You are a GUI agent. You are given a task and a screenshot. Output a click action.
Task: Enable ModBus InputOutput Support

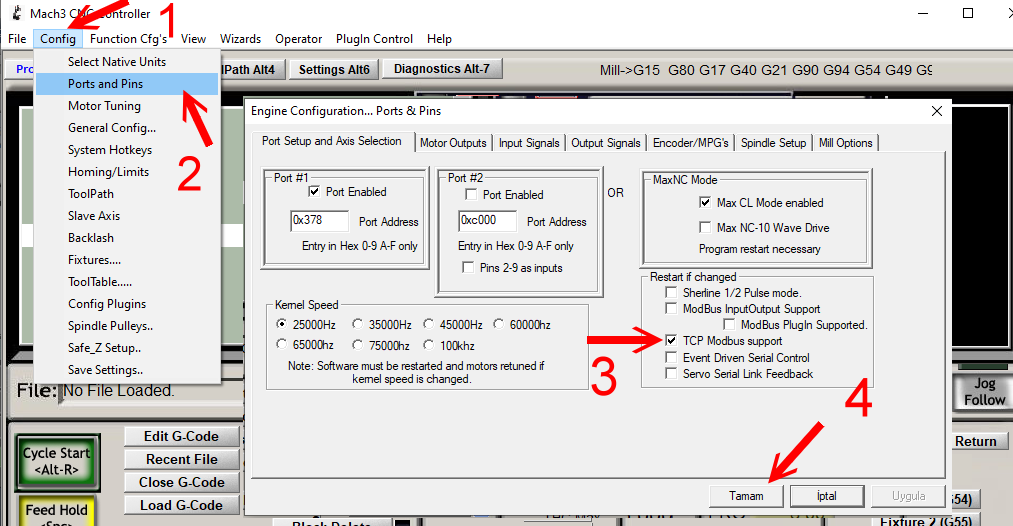pos(671,309)
